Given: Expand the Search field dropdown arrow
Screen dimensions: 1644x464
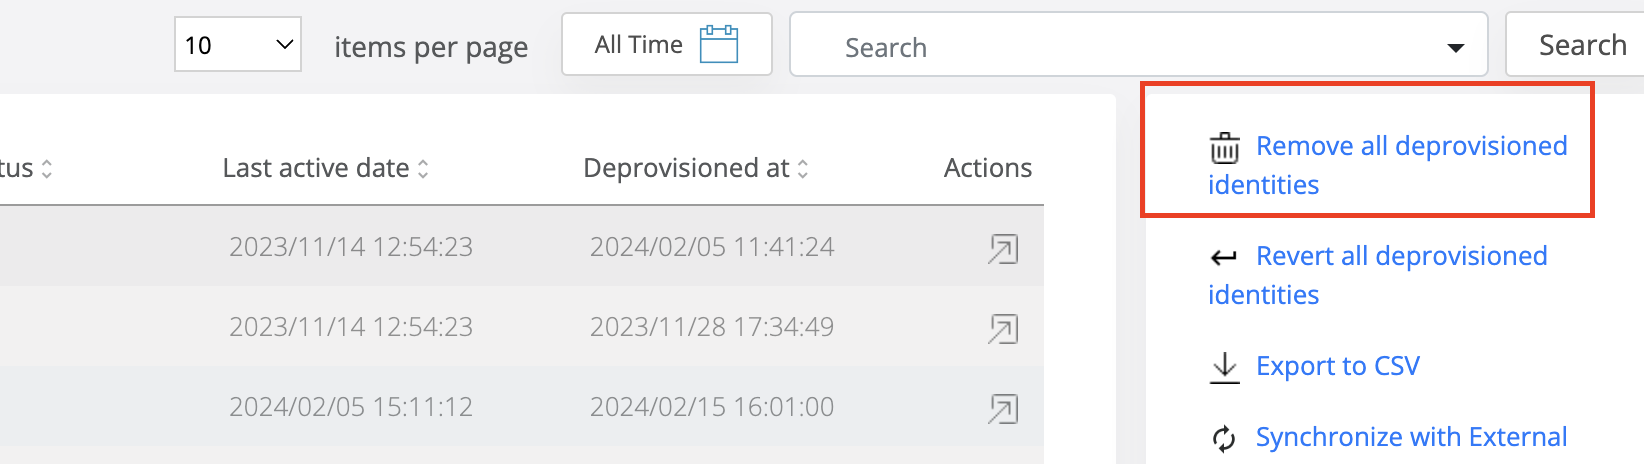Looking at the screenshot, I should click(x=1456, y=47).
